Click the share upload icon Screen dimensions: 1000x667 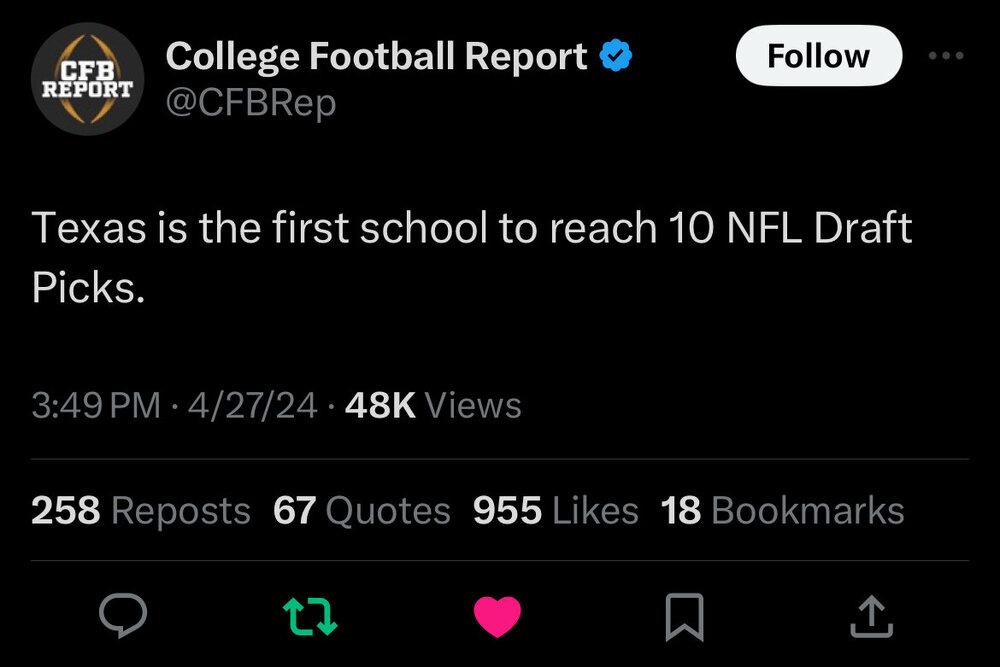tap(871, 616)
